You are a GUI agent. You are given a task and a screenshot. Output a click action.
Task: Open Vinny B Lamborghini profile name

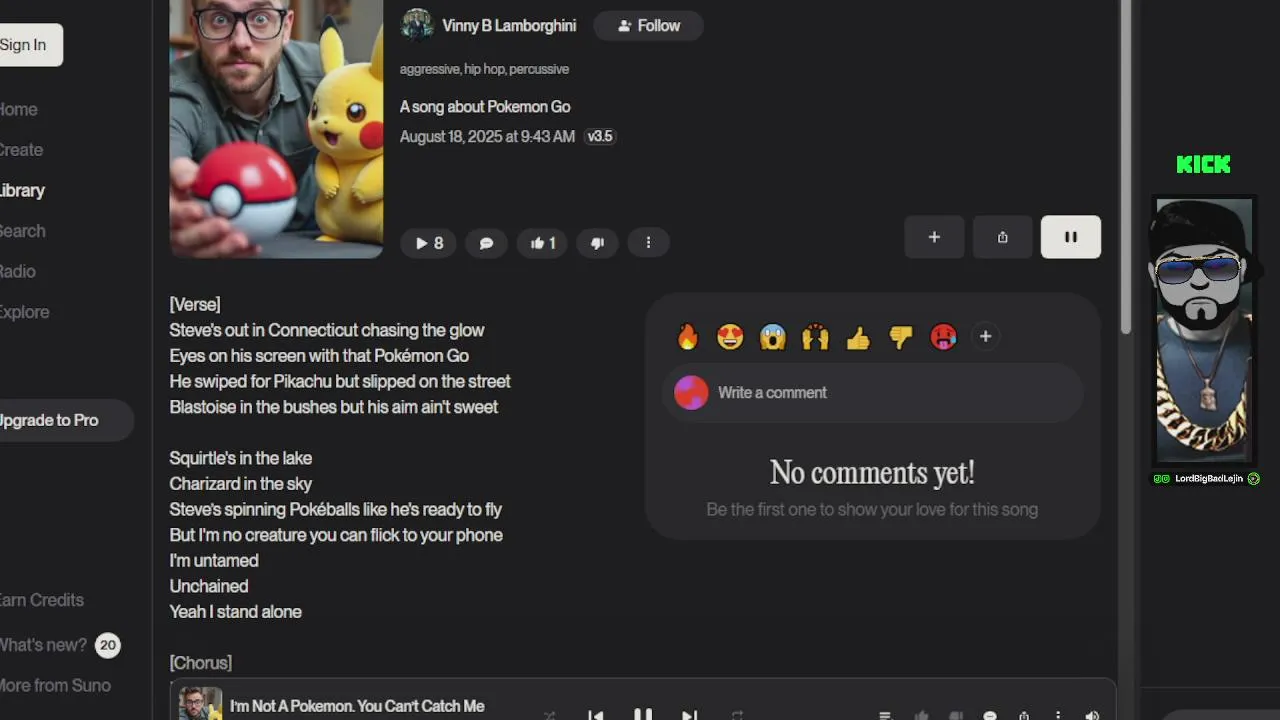(x=509, y=26)
